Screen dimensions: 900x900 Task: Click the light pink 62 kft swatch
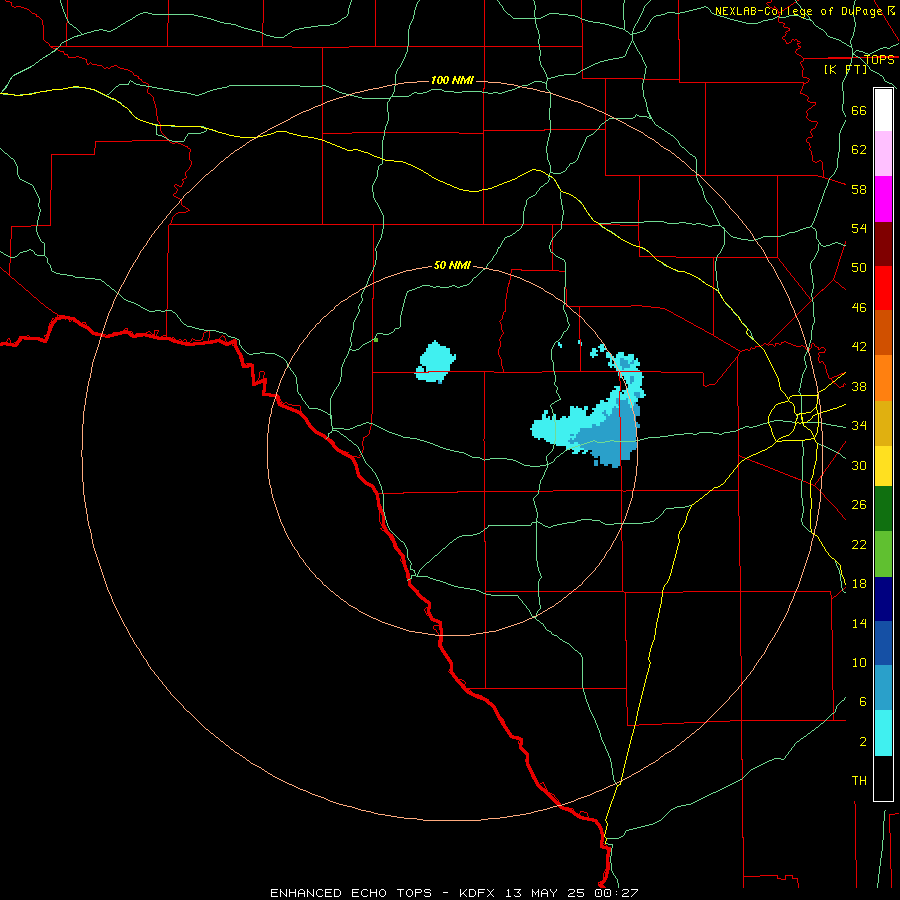(883, 153)
